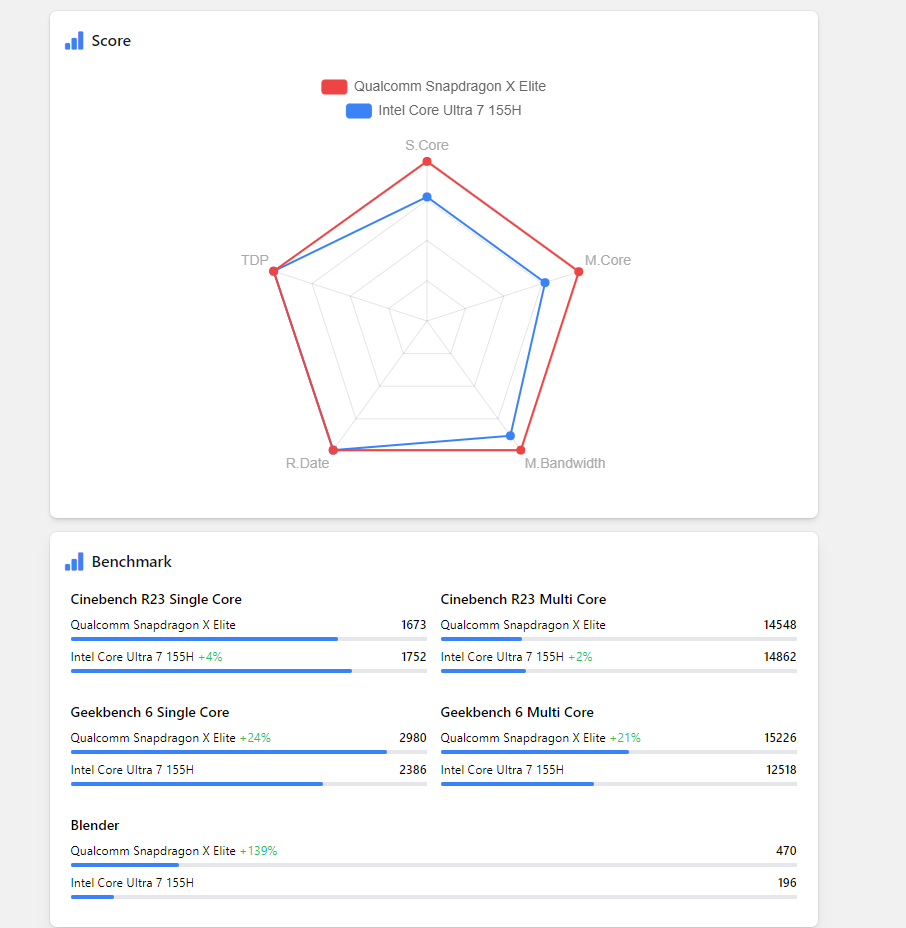Click the 2386 Geekbench single score

tap(412, 770)
